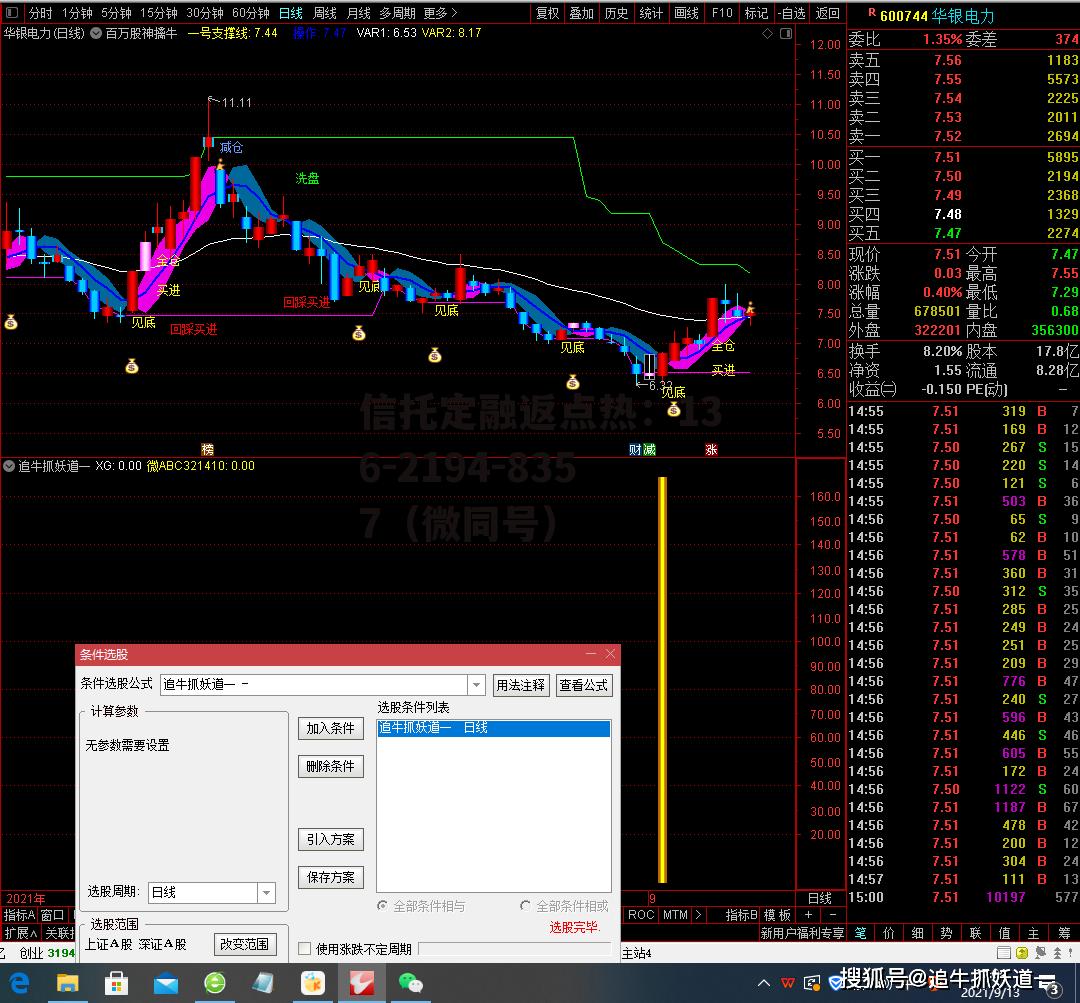Switch to the 60分钟 chart period
Image resolution: width=1080 pixels, height=1003 pixels.
pos(251,13)
